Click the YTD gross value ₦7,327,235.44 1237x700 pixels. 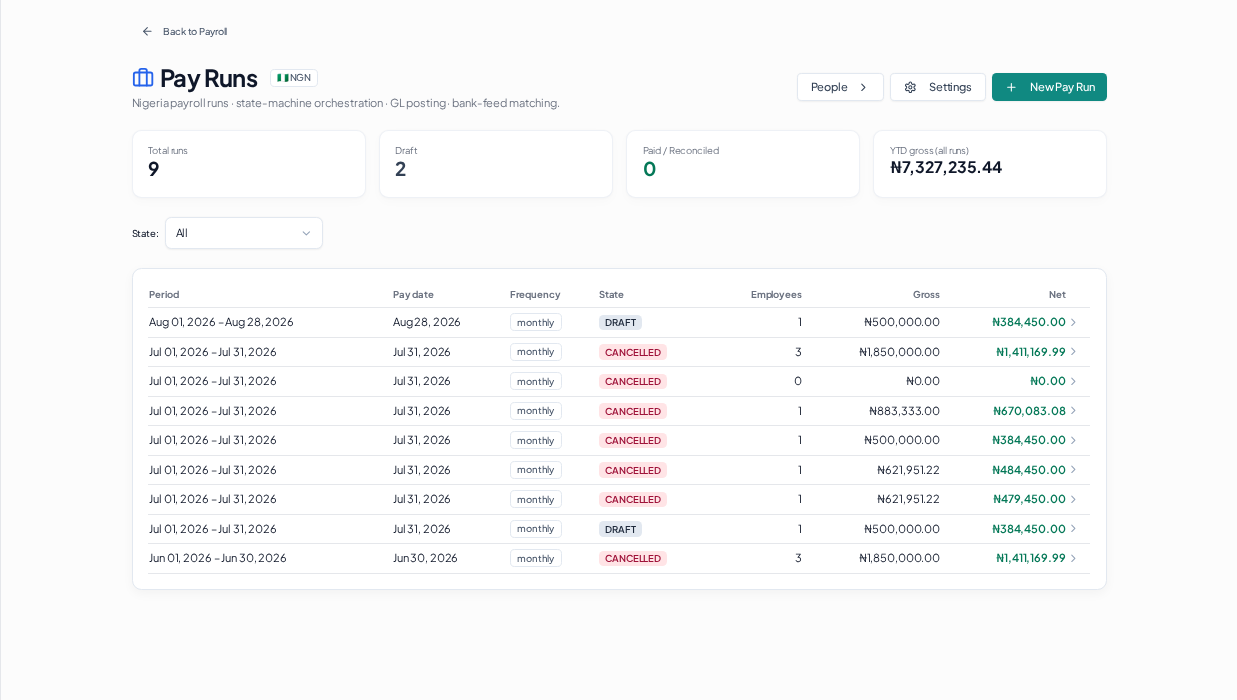tap(946, 167)
